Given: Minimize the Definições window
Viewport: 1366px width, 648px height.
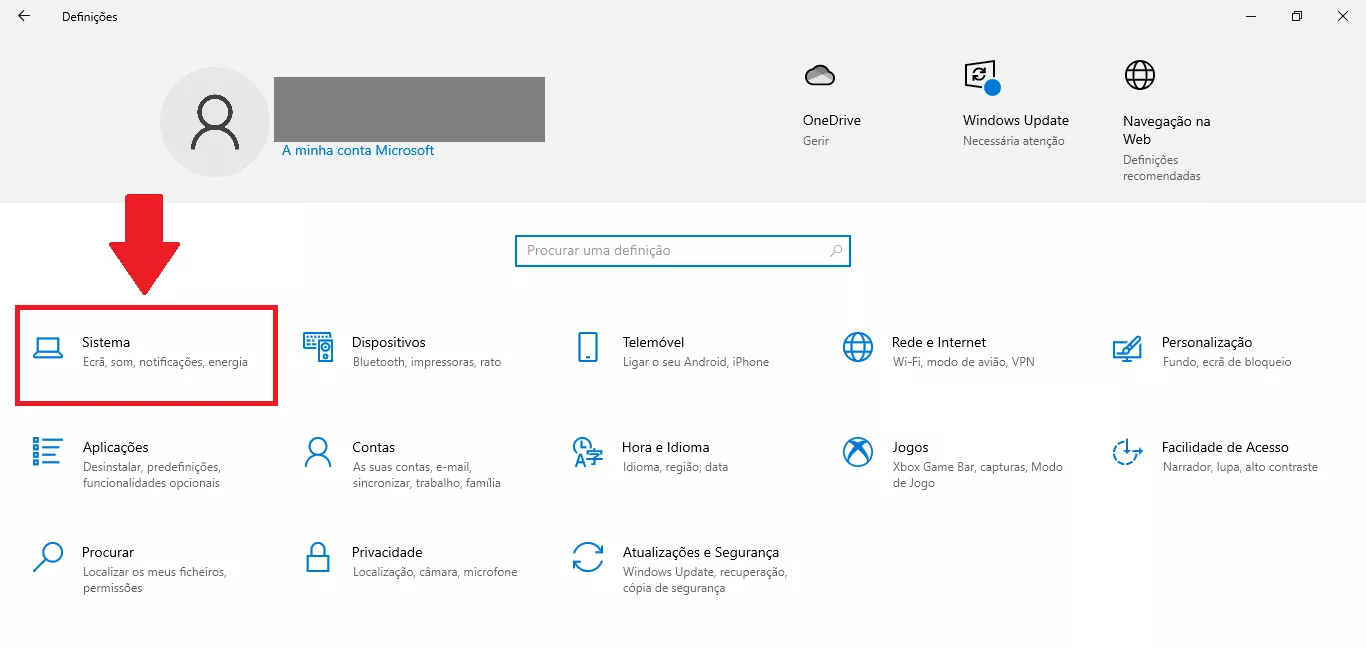Looking at the screenshot, I should [1251, 16].
